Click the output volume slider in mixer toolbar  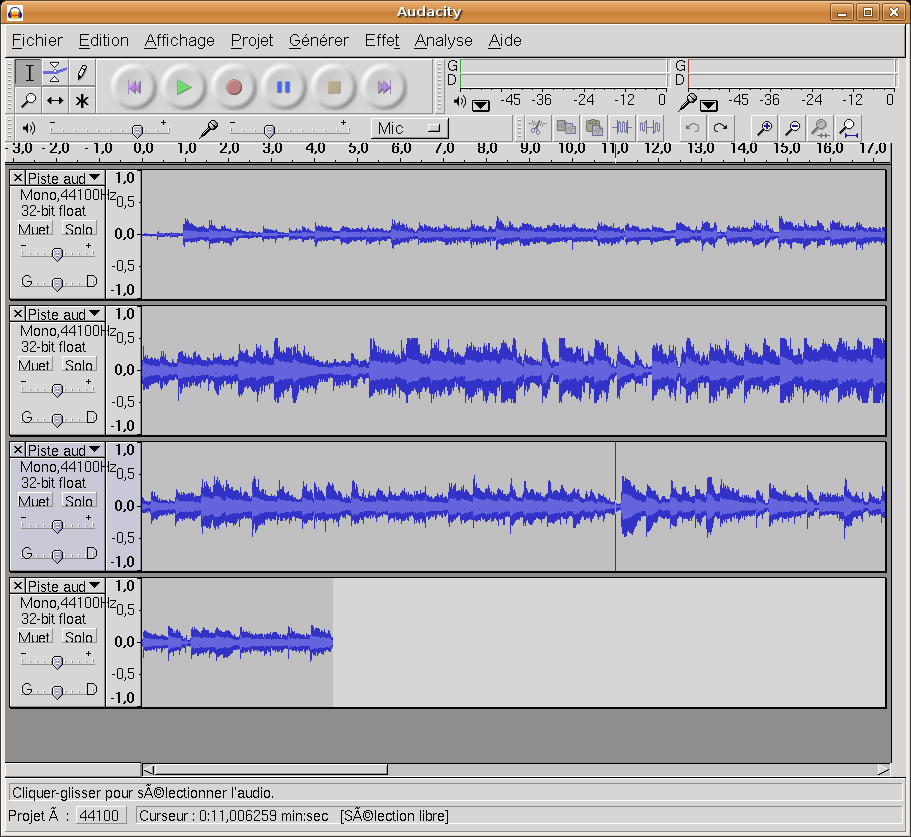[109, 128]
